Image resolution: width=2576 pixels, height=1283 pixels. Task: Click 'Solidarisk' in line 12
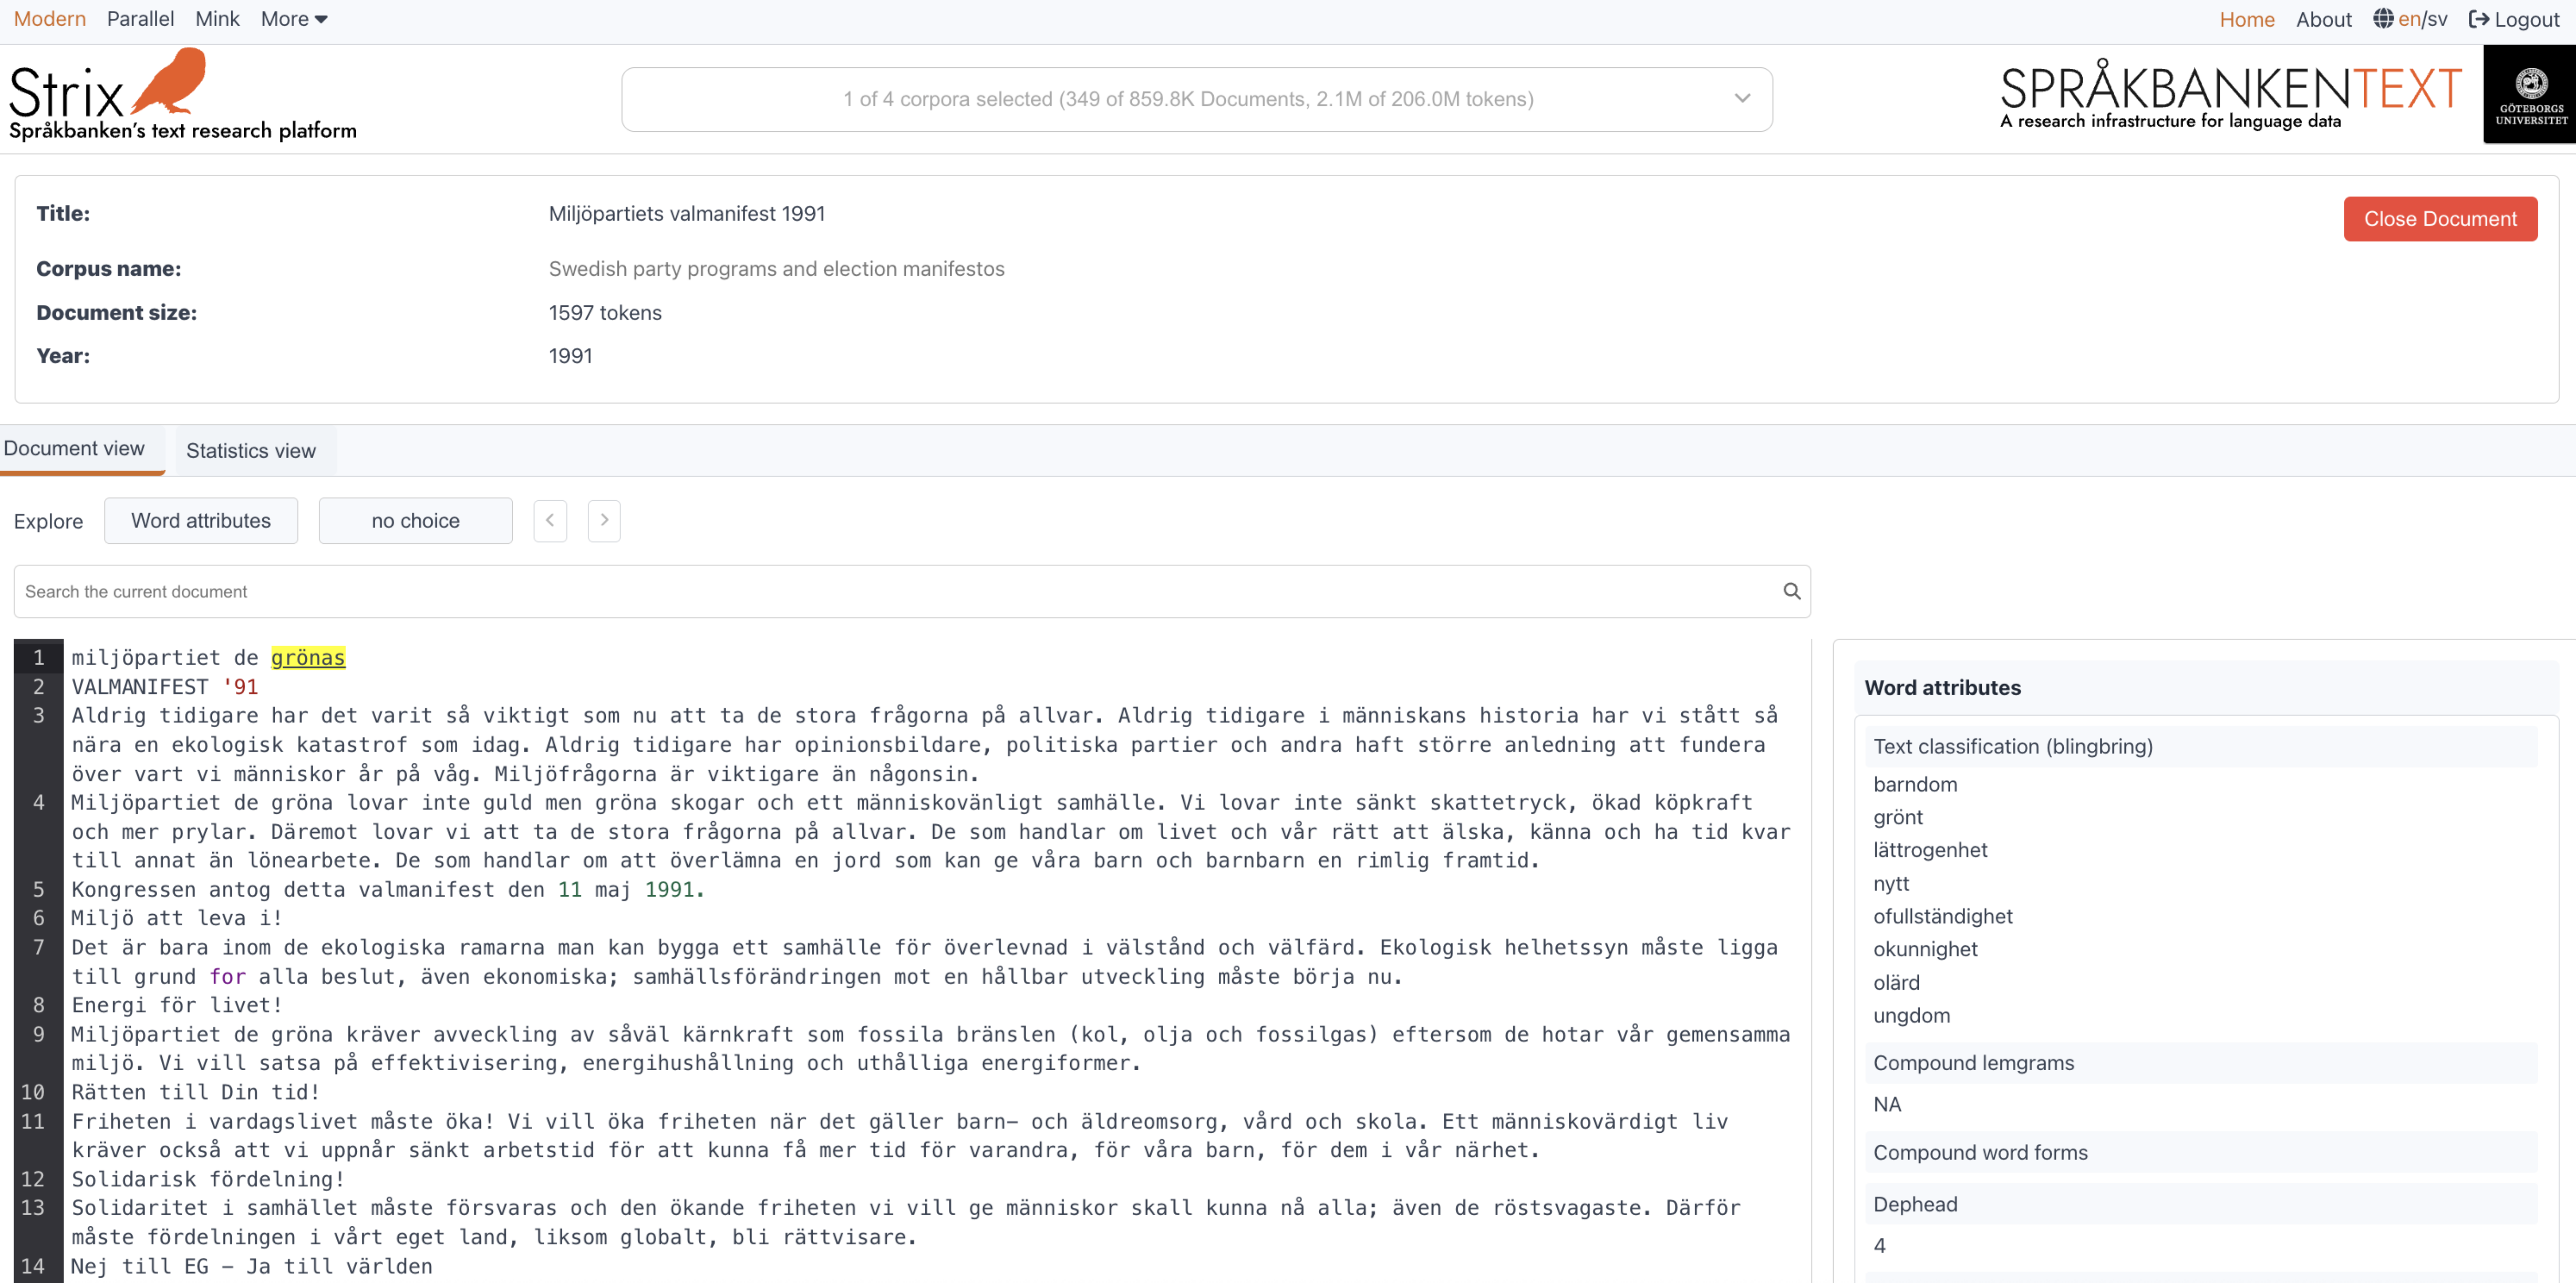coord(134,1179)
